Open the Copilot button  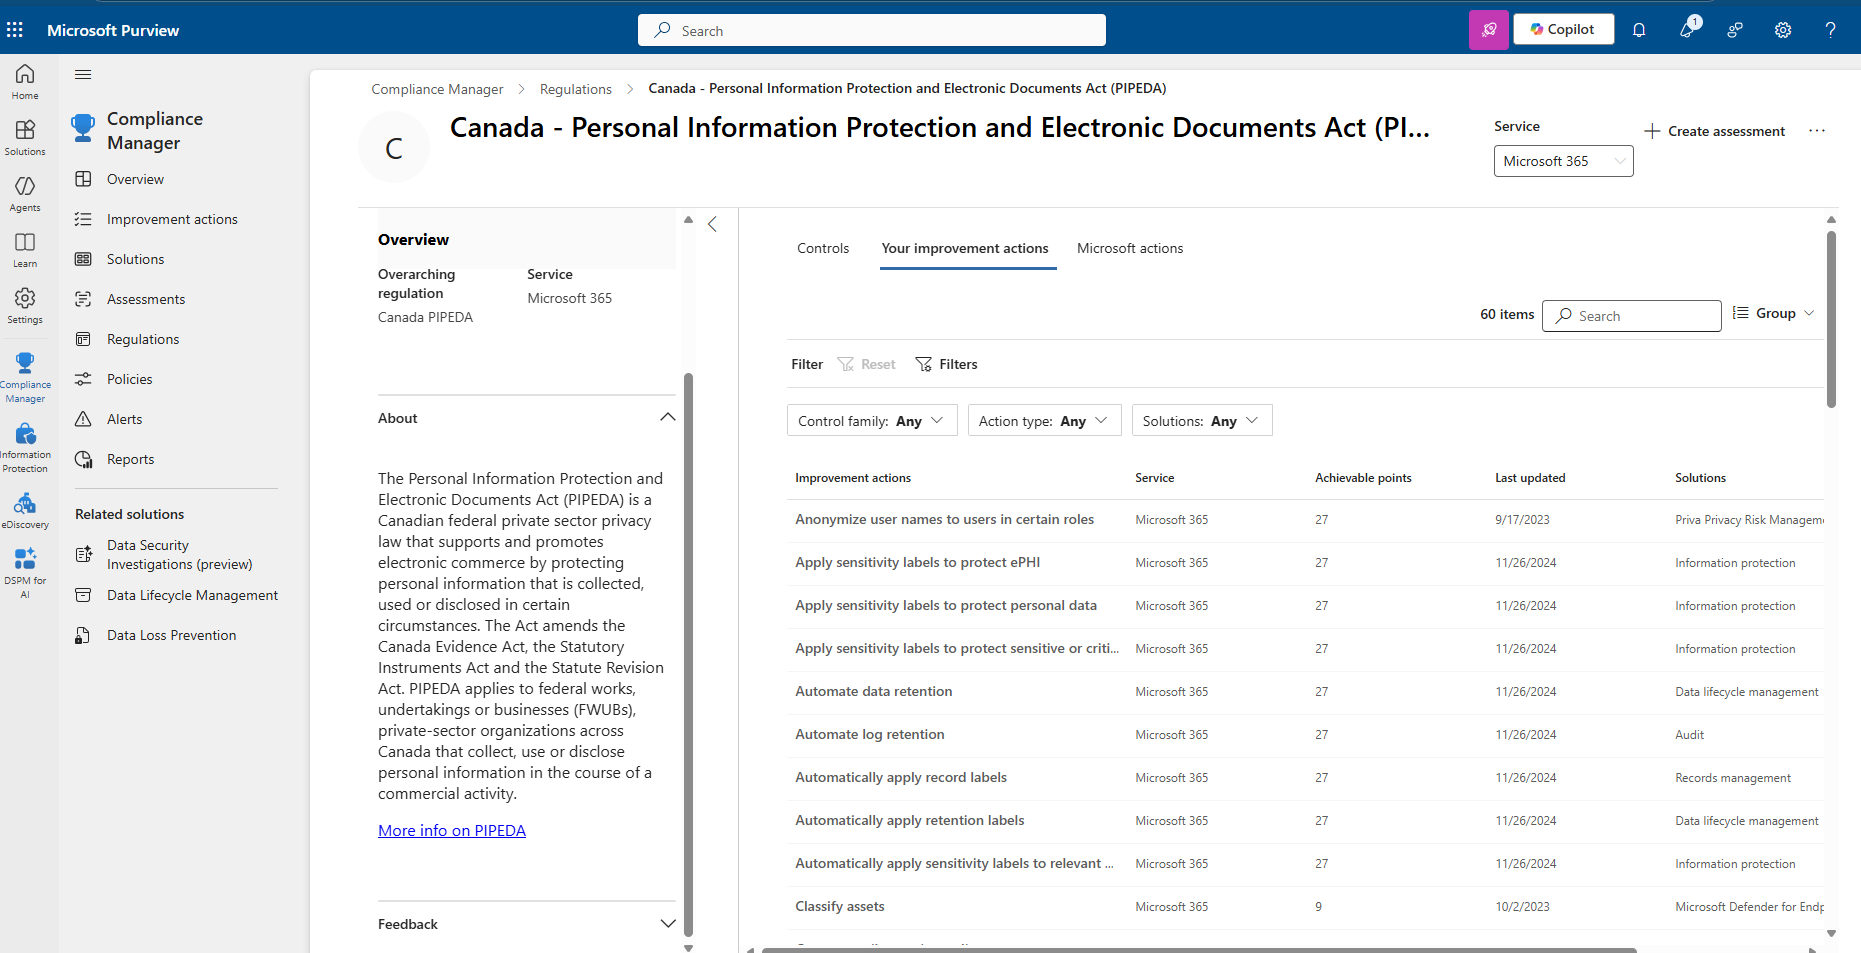click(1563, 29)
